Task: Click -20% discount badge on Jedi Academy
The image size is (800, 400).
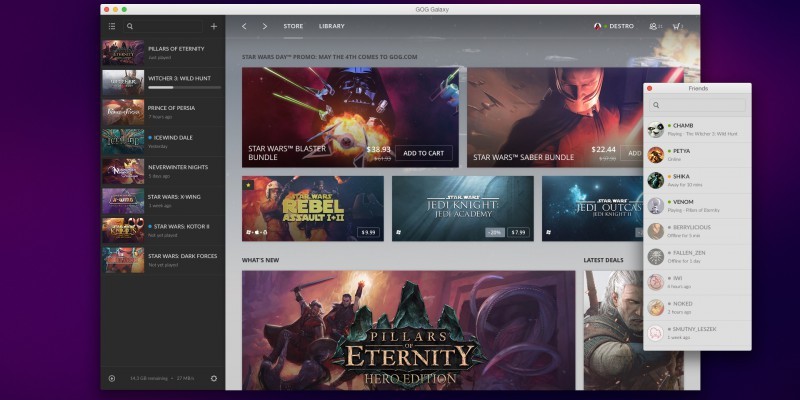Action: [x=495, y=233]
